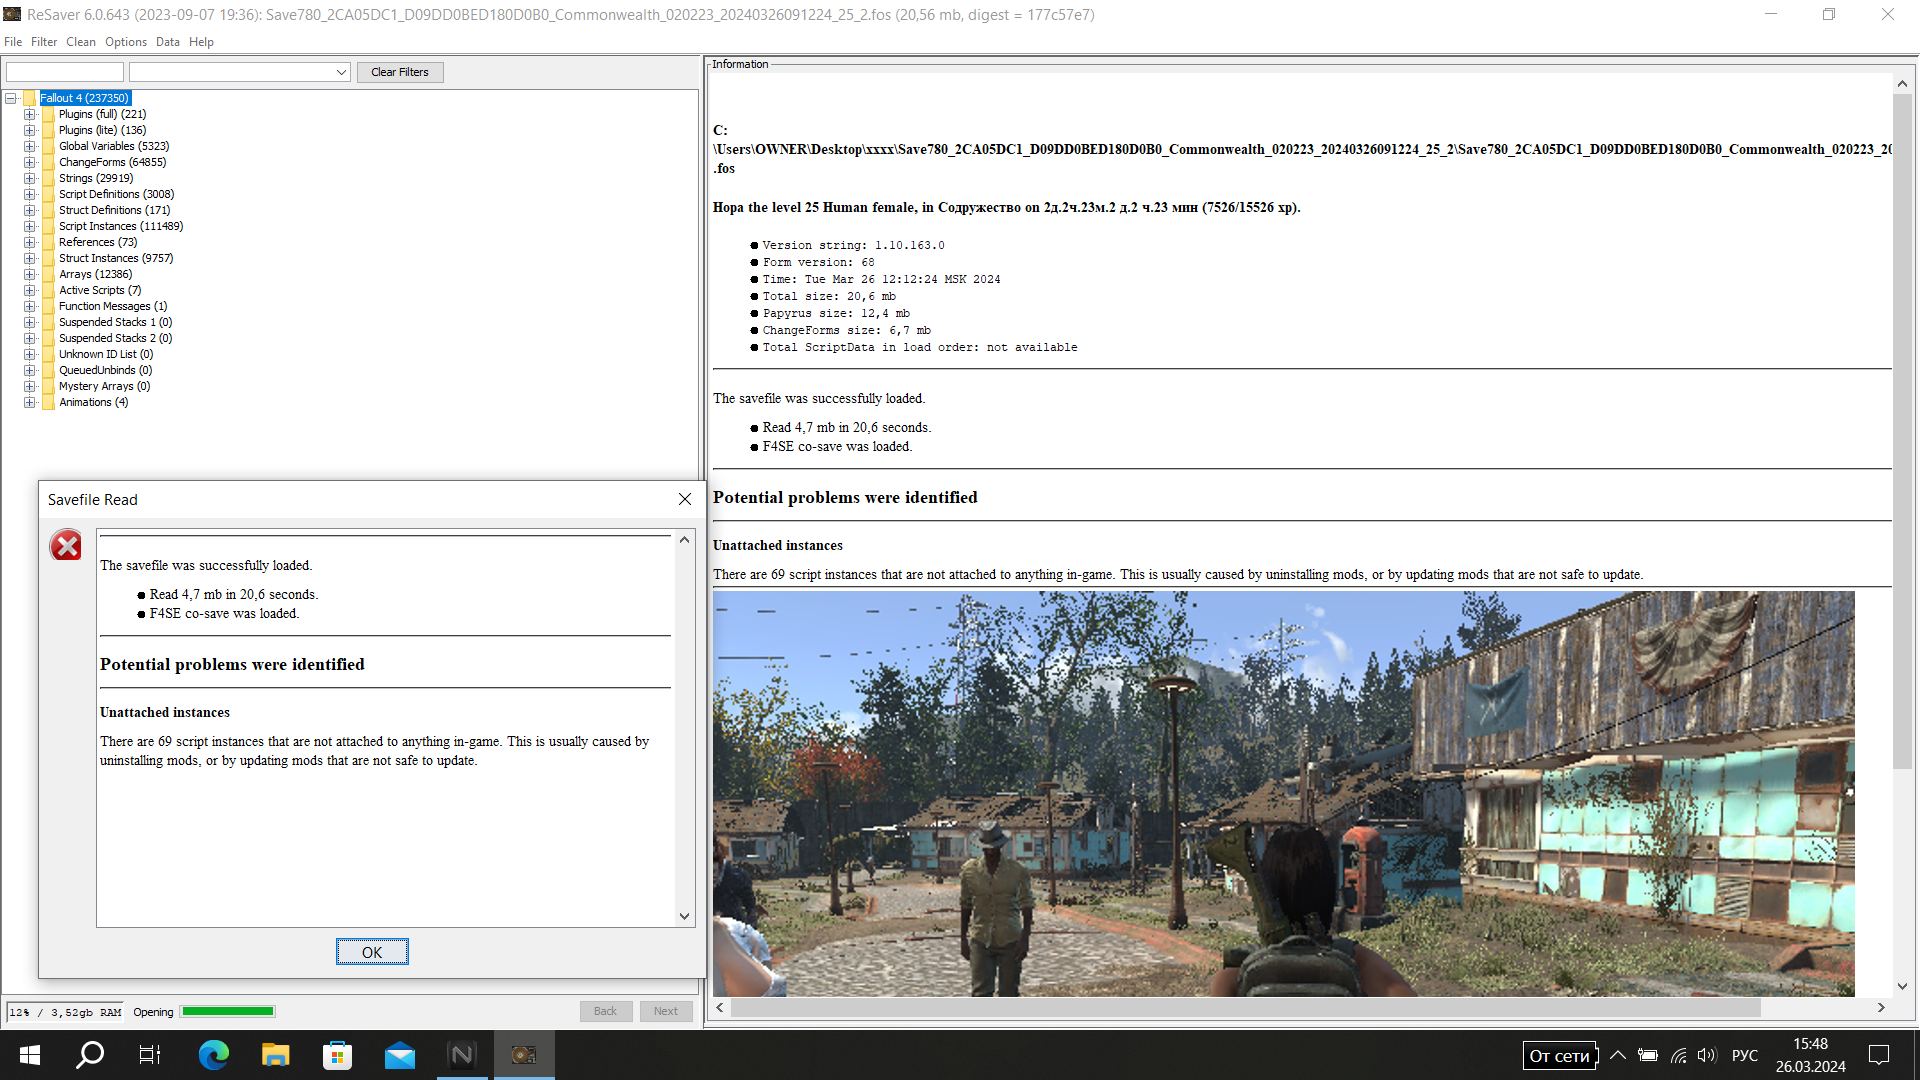Close the Savefile Read dialog
Screen dimensions: 1920x1080
685,499
